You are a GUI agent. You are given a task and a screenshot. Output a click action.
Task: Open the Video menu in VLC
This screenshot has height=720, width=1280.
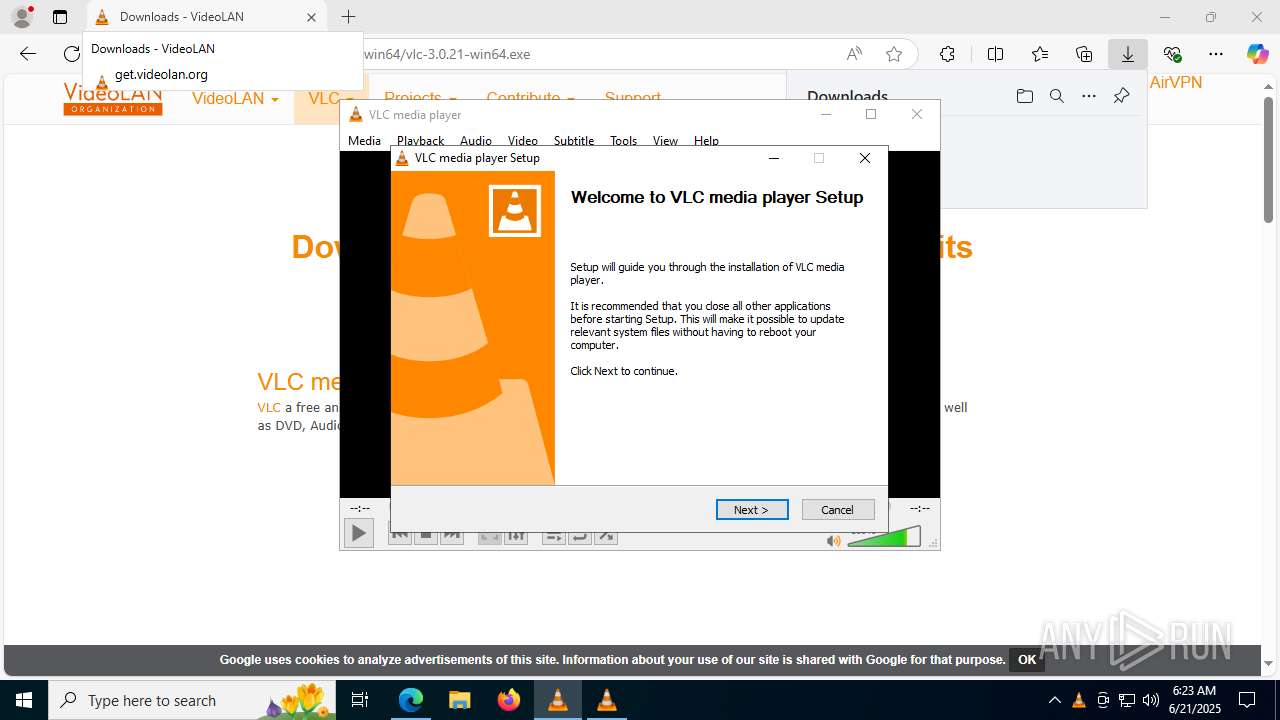tap(522, 141)
